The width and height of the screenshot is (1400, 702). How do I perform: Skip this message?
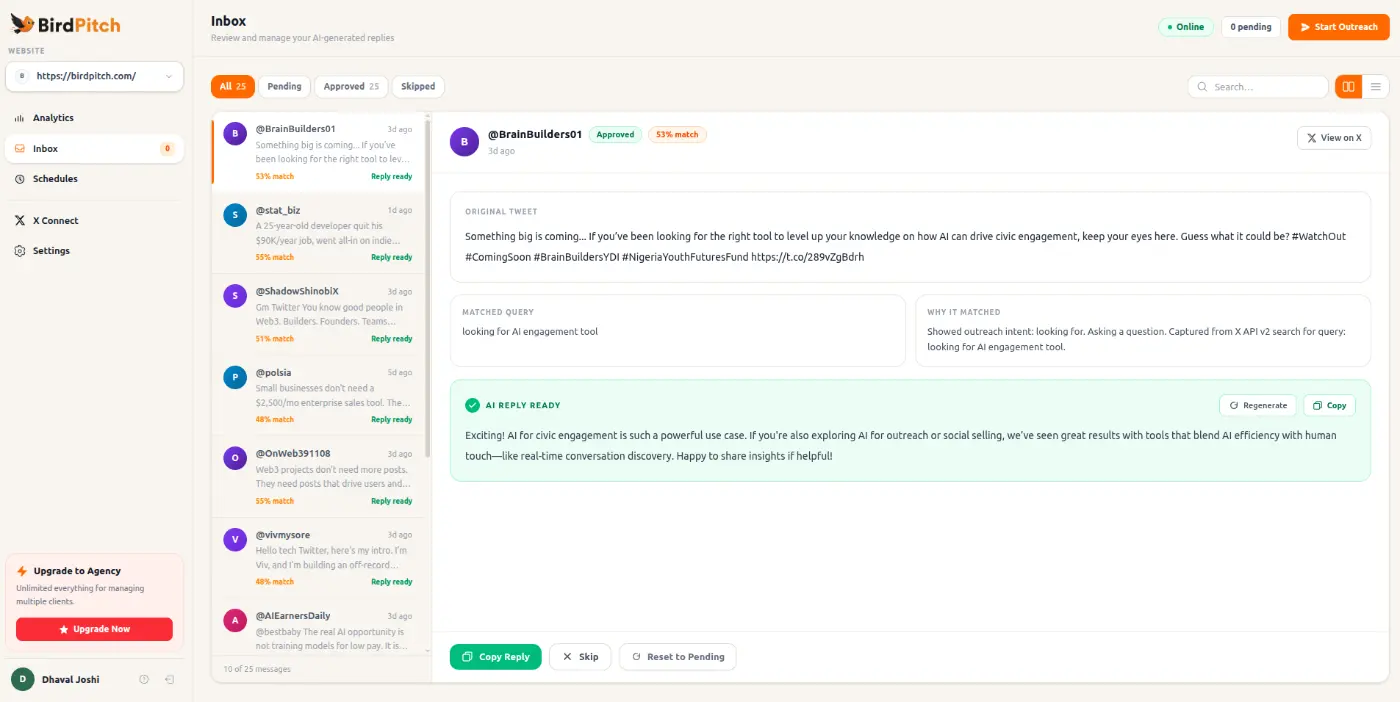pyautogui.click(x=580, y=657)
